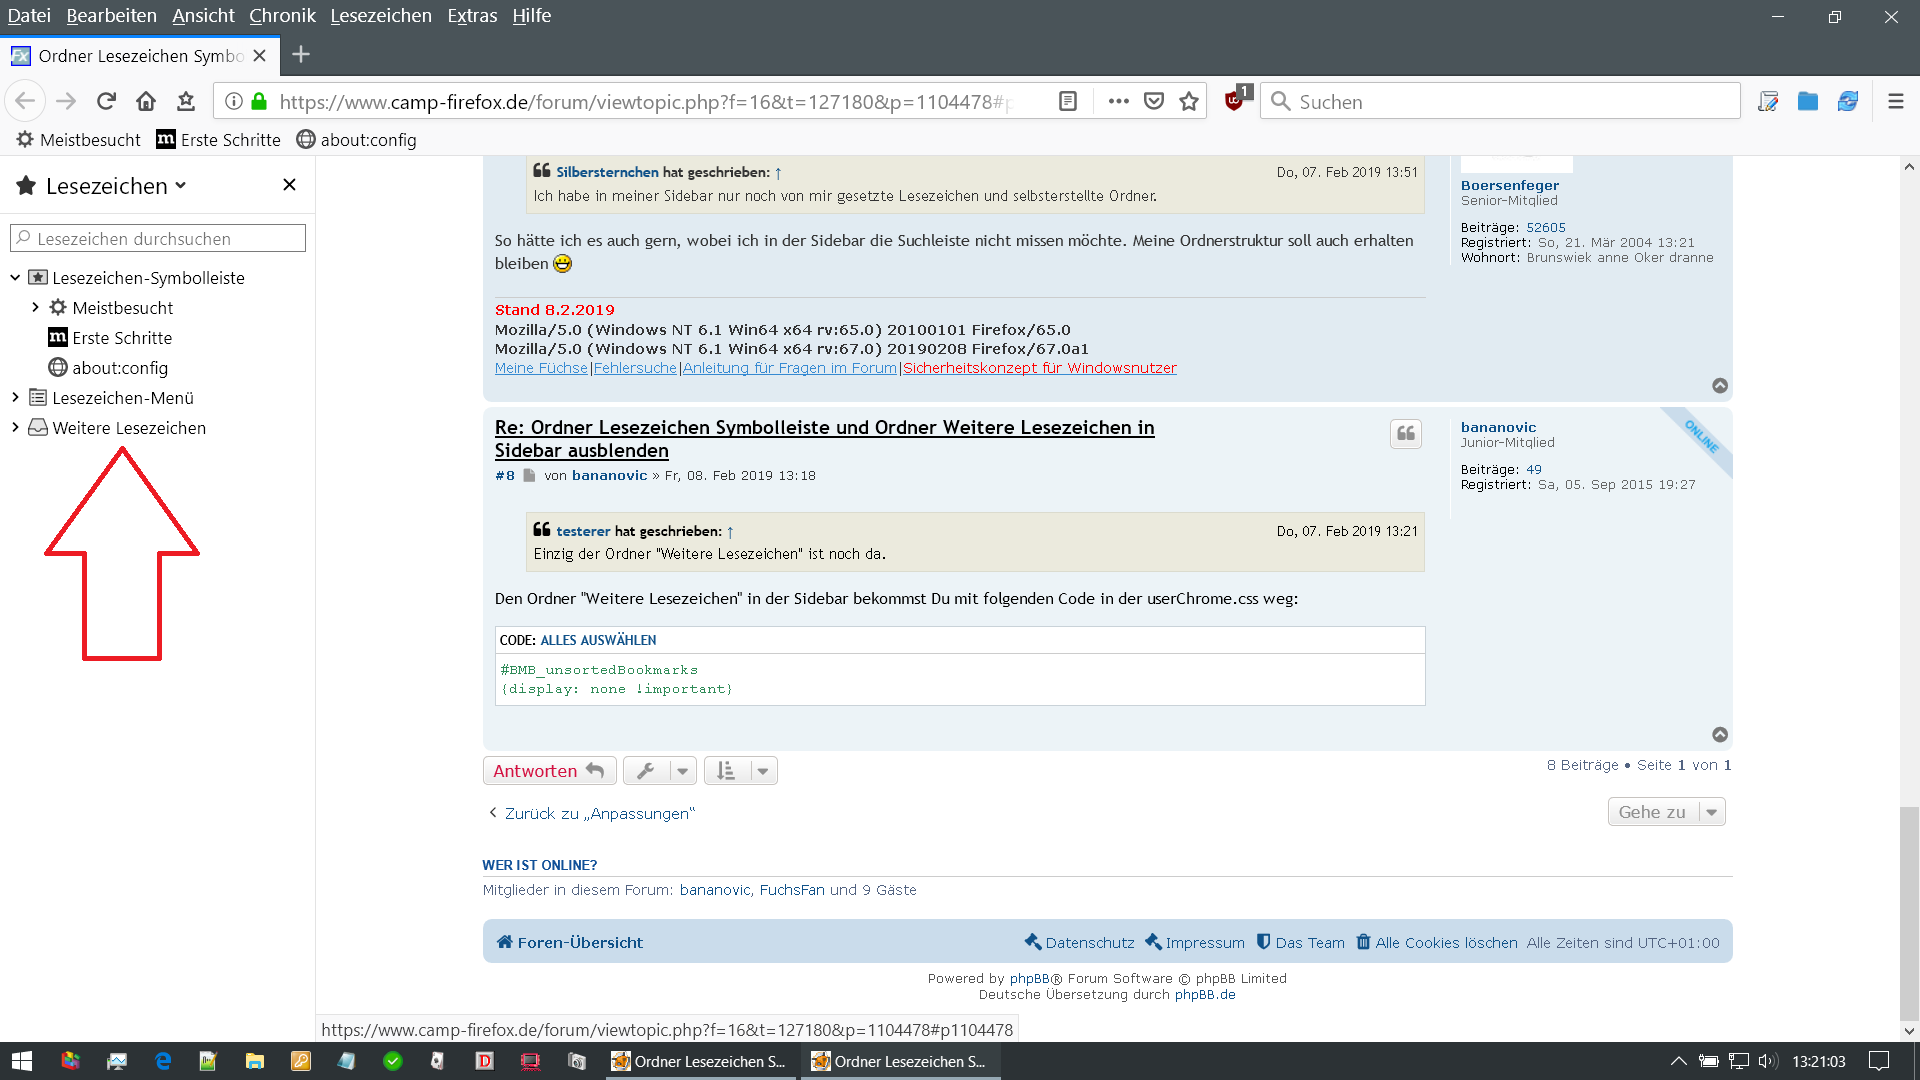The image size is (1920, 1080).
Task: Click the uBlock Origin shield icon
Action: (1235, 101)
